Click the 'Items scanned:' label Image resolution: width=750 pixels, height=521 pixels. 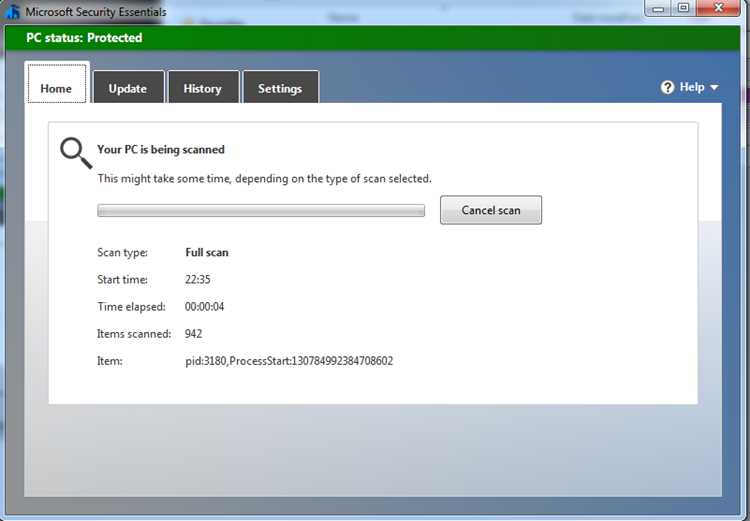point(134,334)
